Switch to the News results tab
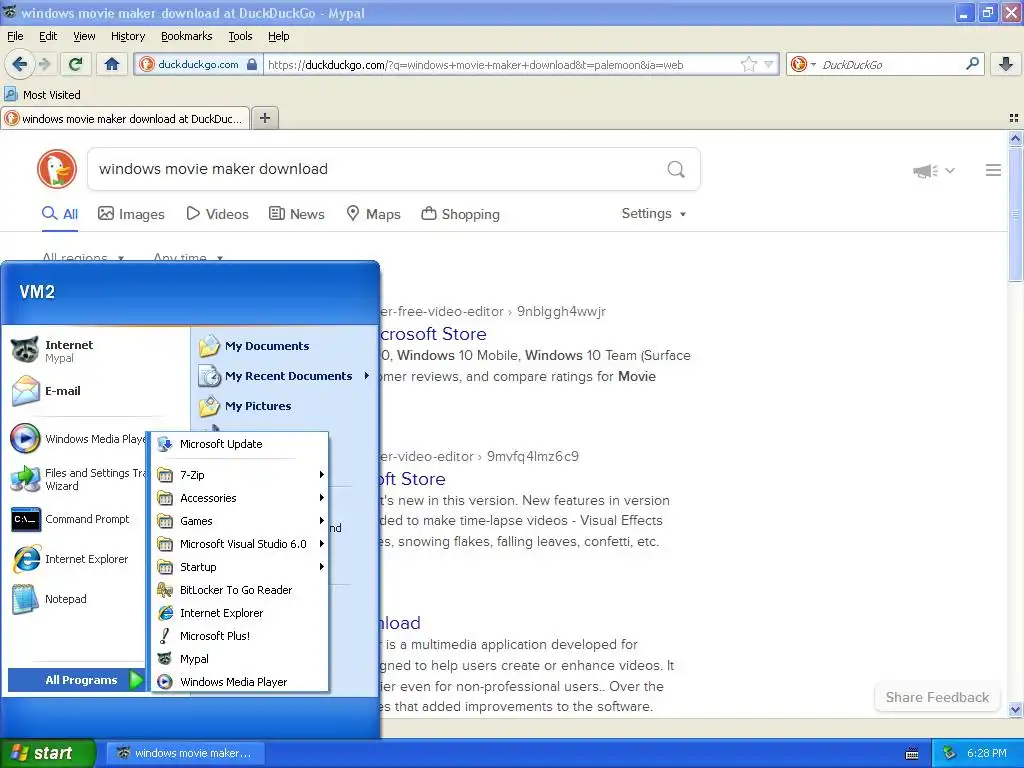The height and width of the screenshot is (768, 1024). [x=296, y=214]
